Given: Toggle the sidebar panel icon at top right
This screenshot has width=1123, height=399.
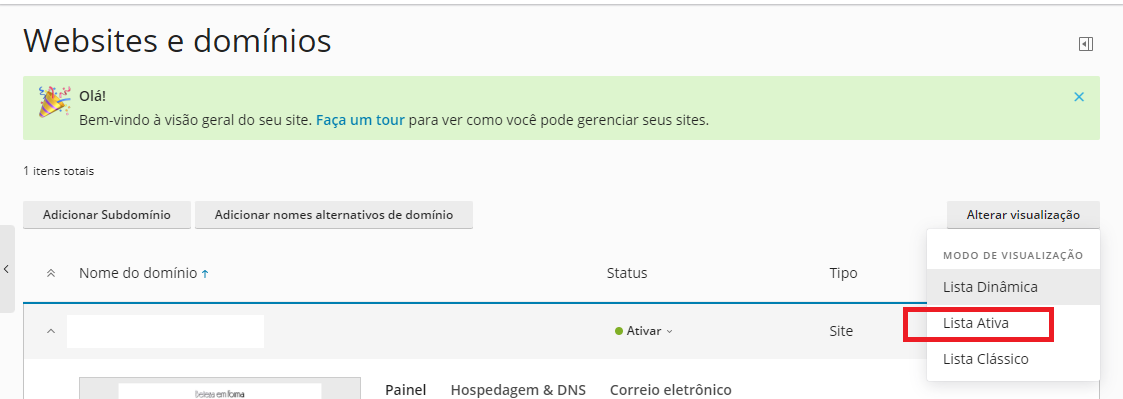Looking at the screenshot, I should tap(1086, 44).
